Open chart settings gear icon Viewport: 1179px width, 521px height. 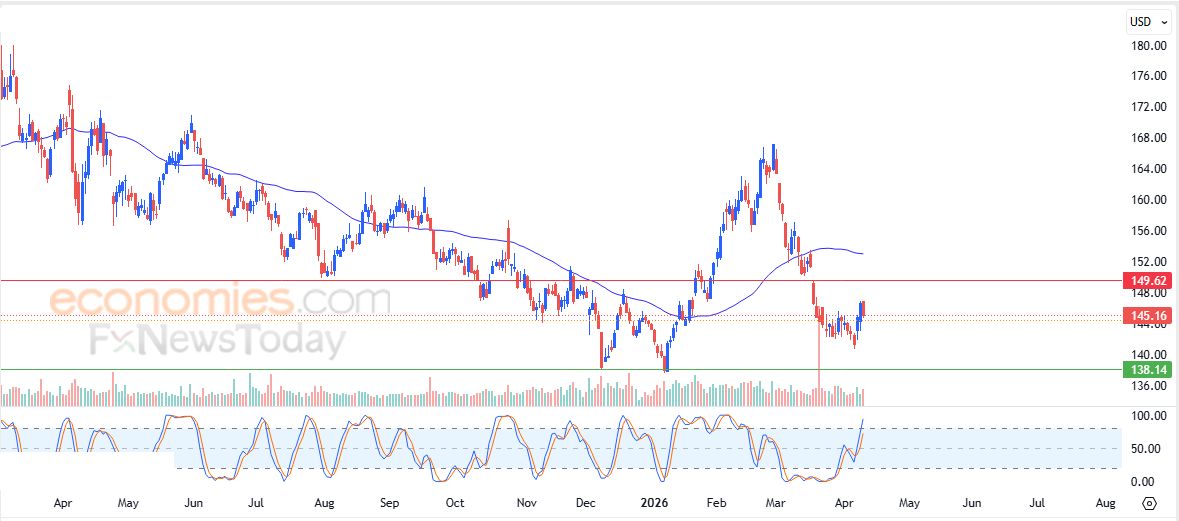(x=1149, y=503)
